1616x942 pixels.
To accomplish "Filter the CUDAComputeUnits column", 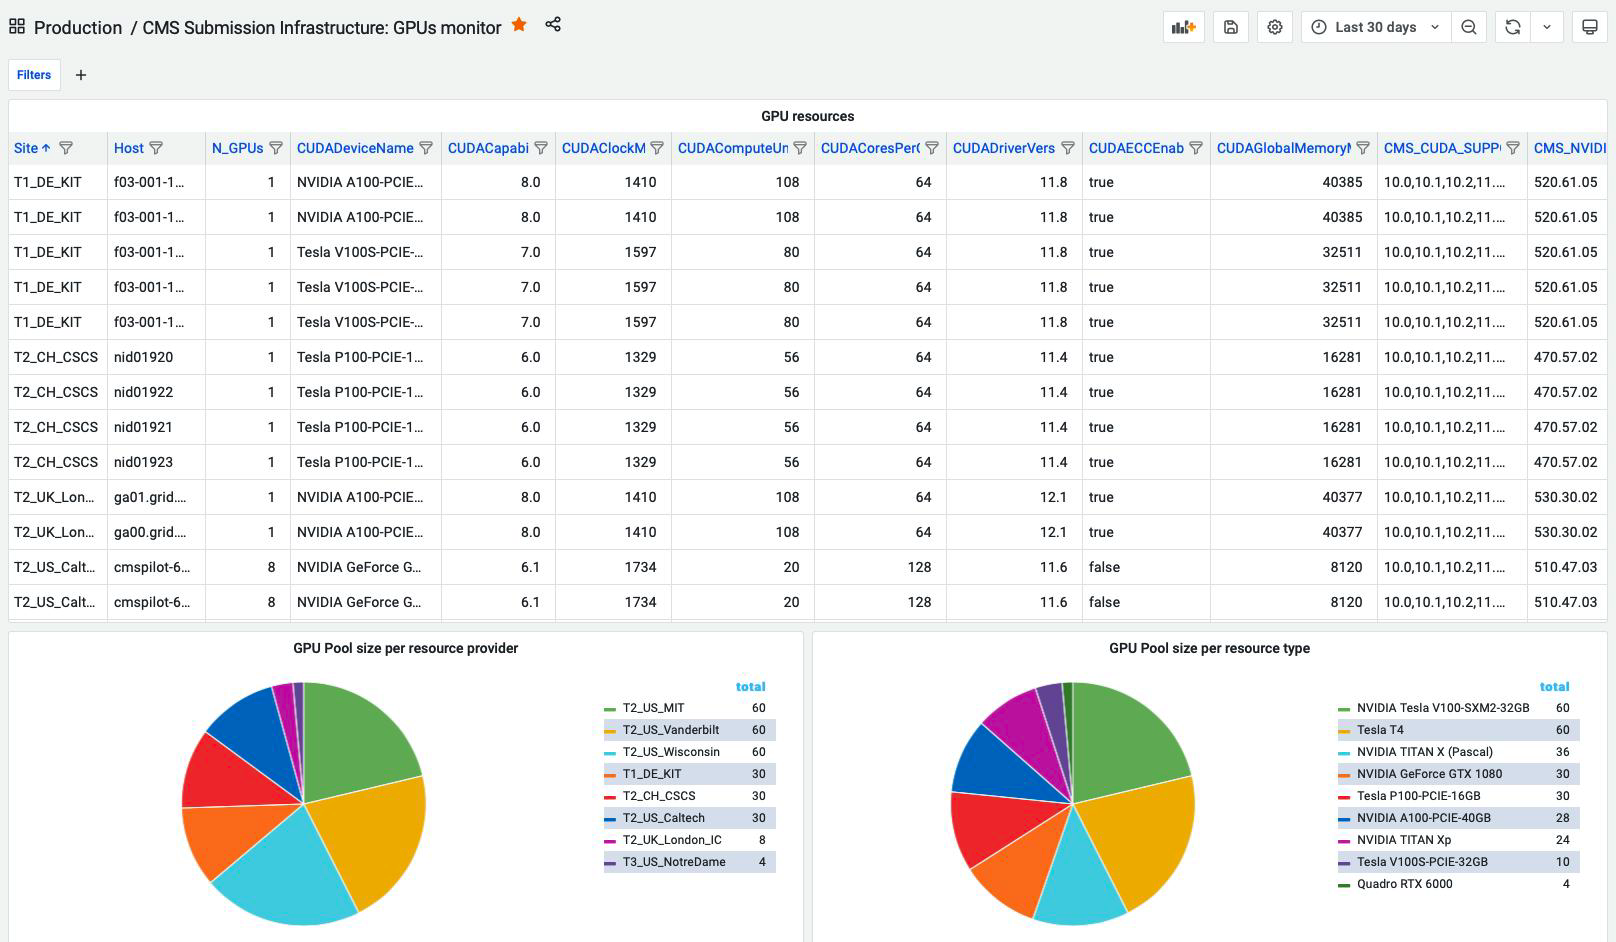I will pyautogui.click(x=800, y=148).
